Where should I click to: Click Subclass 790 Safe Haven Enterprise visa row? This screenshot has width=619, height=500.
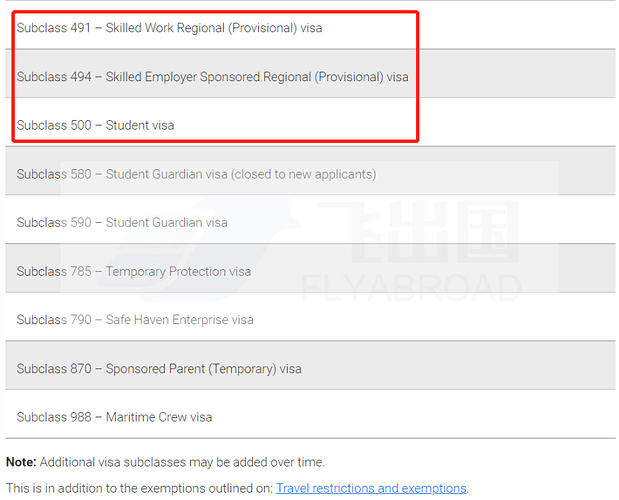(x=135, y=320)
